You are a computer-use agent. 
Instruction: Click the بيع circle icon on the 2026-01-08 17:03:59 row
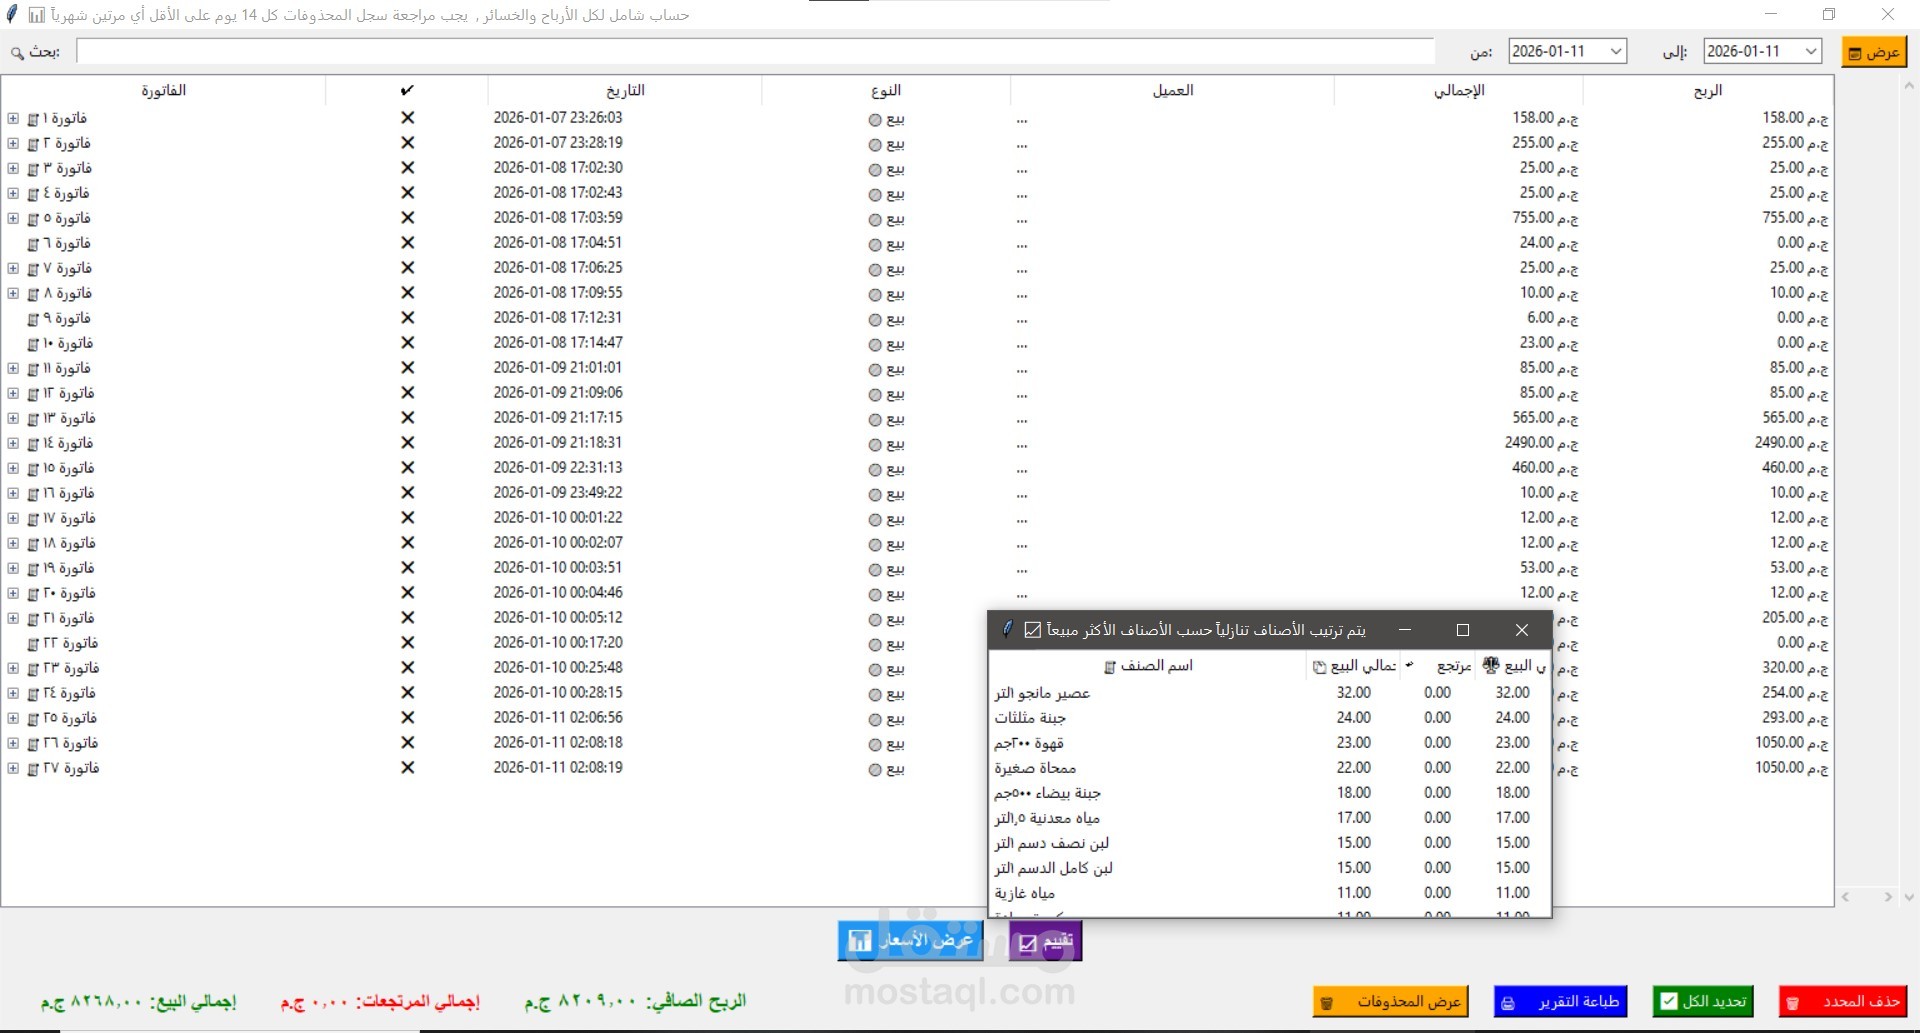point(875,219)
